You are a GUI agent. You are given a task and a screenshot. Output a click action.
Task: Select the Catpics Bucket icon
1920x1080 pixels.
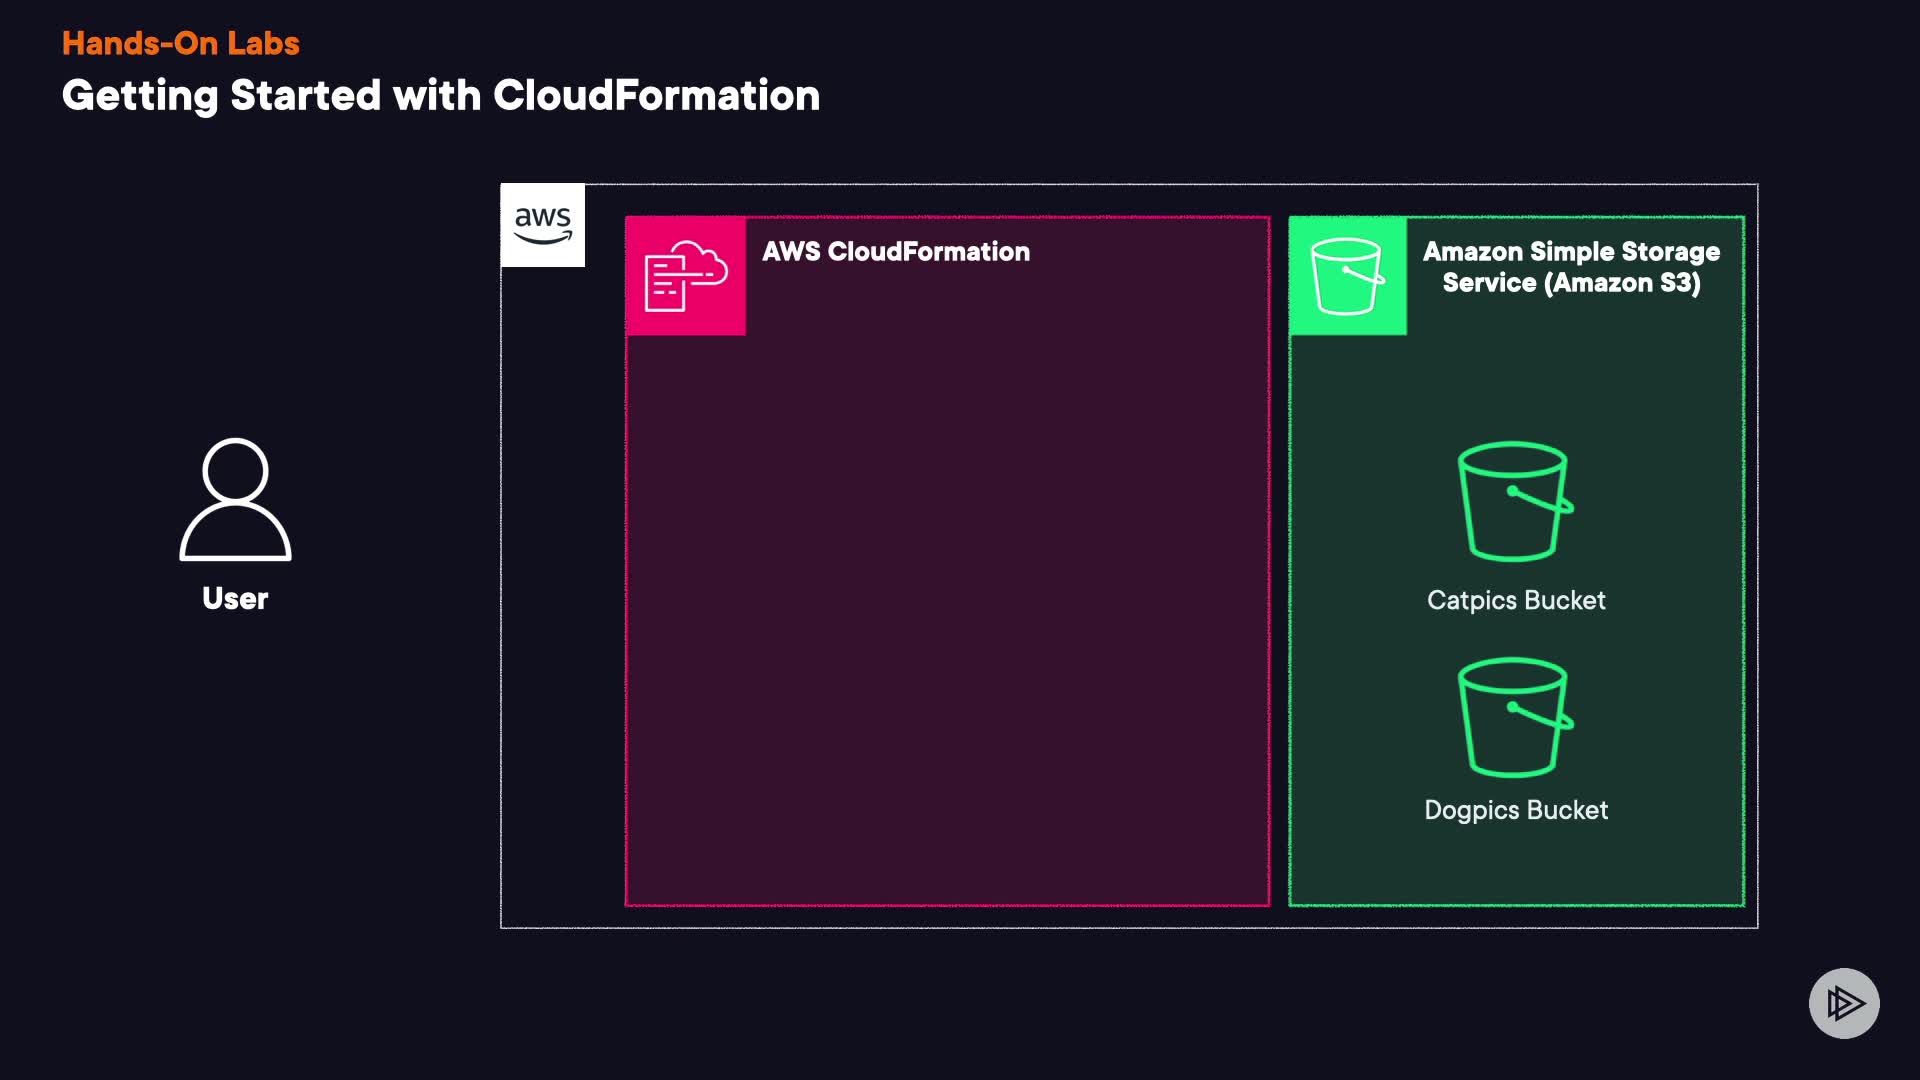click(x=1514, y=502)
